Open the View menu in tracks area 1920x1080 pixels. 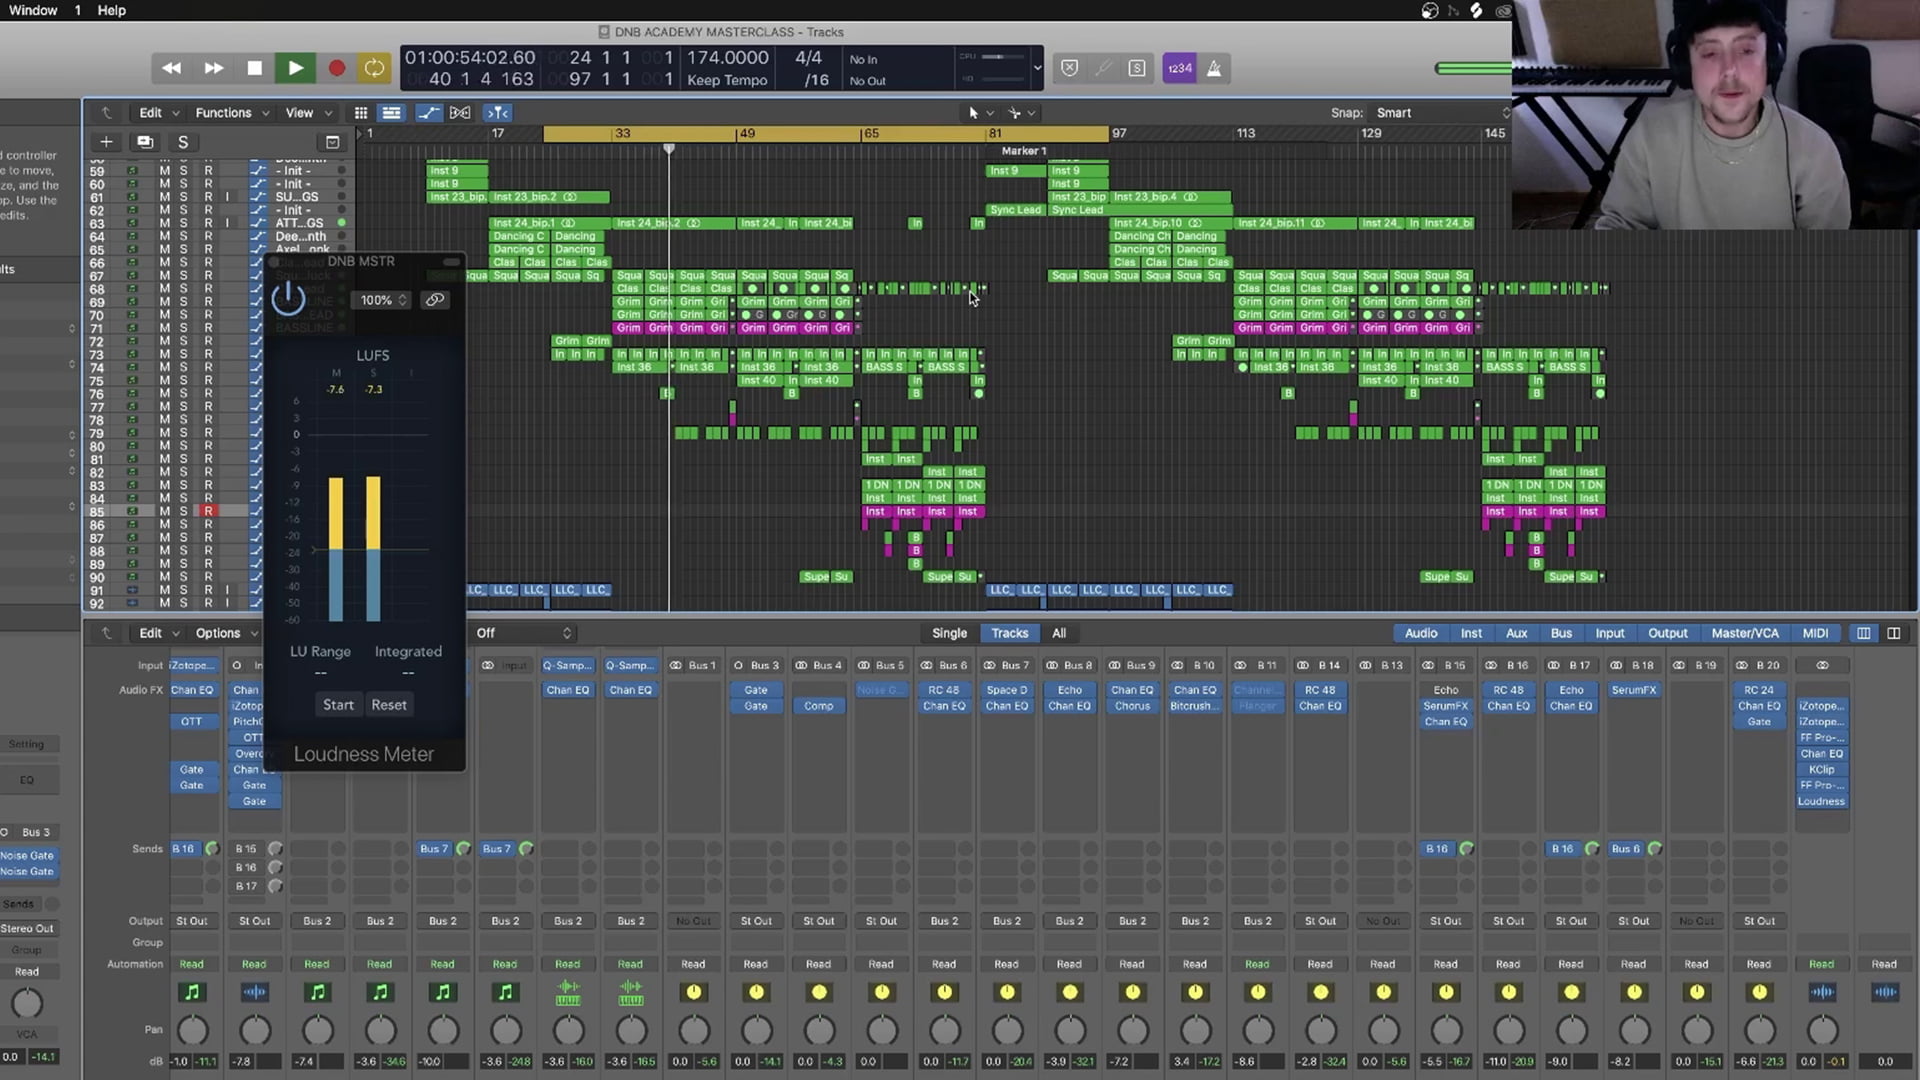(x=308, y=113)
